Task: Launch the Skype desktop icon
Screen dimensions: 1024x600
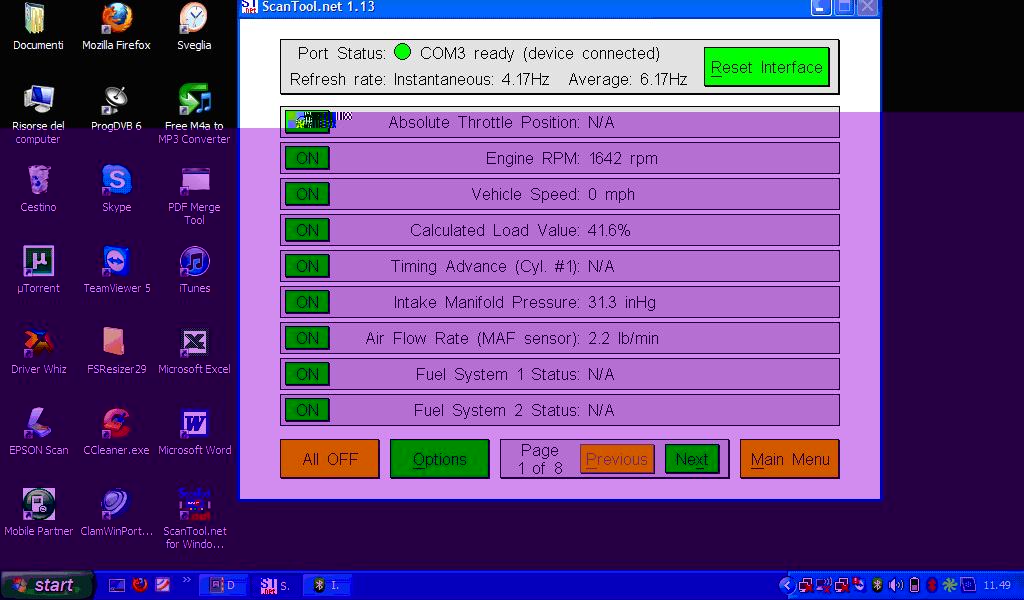Action: [116, 189]
